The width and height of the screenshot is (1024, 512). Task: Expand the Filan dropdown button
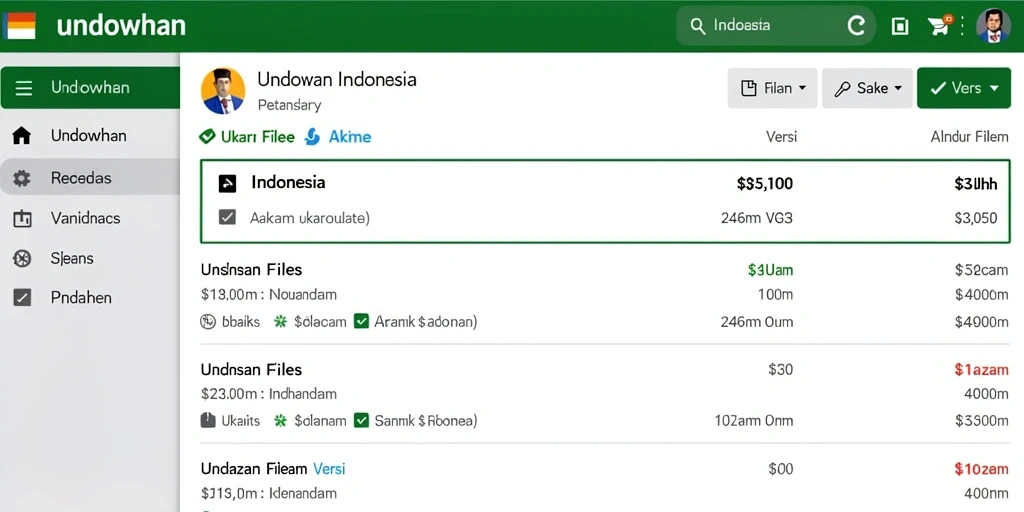point(773,88)
